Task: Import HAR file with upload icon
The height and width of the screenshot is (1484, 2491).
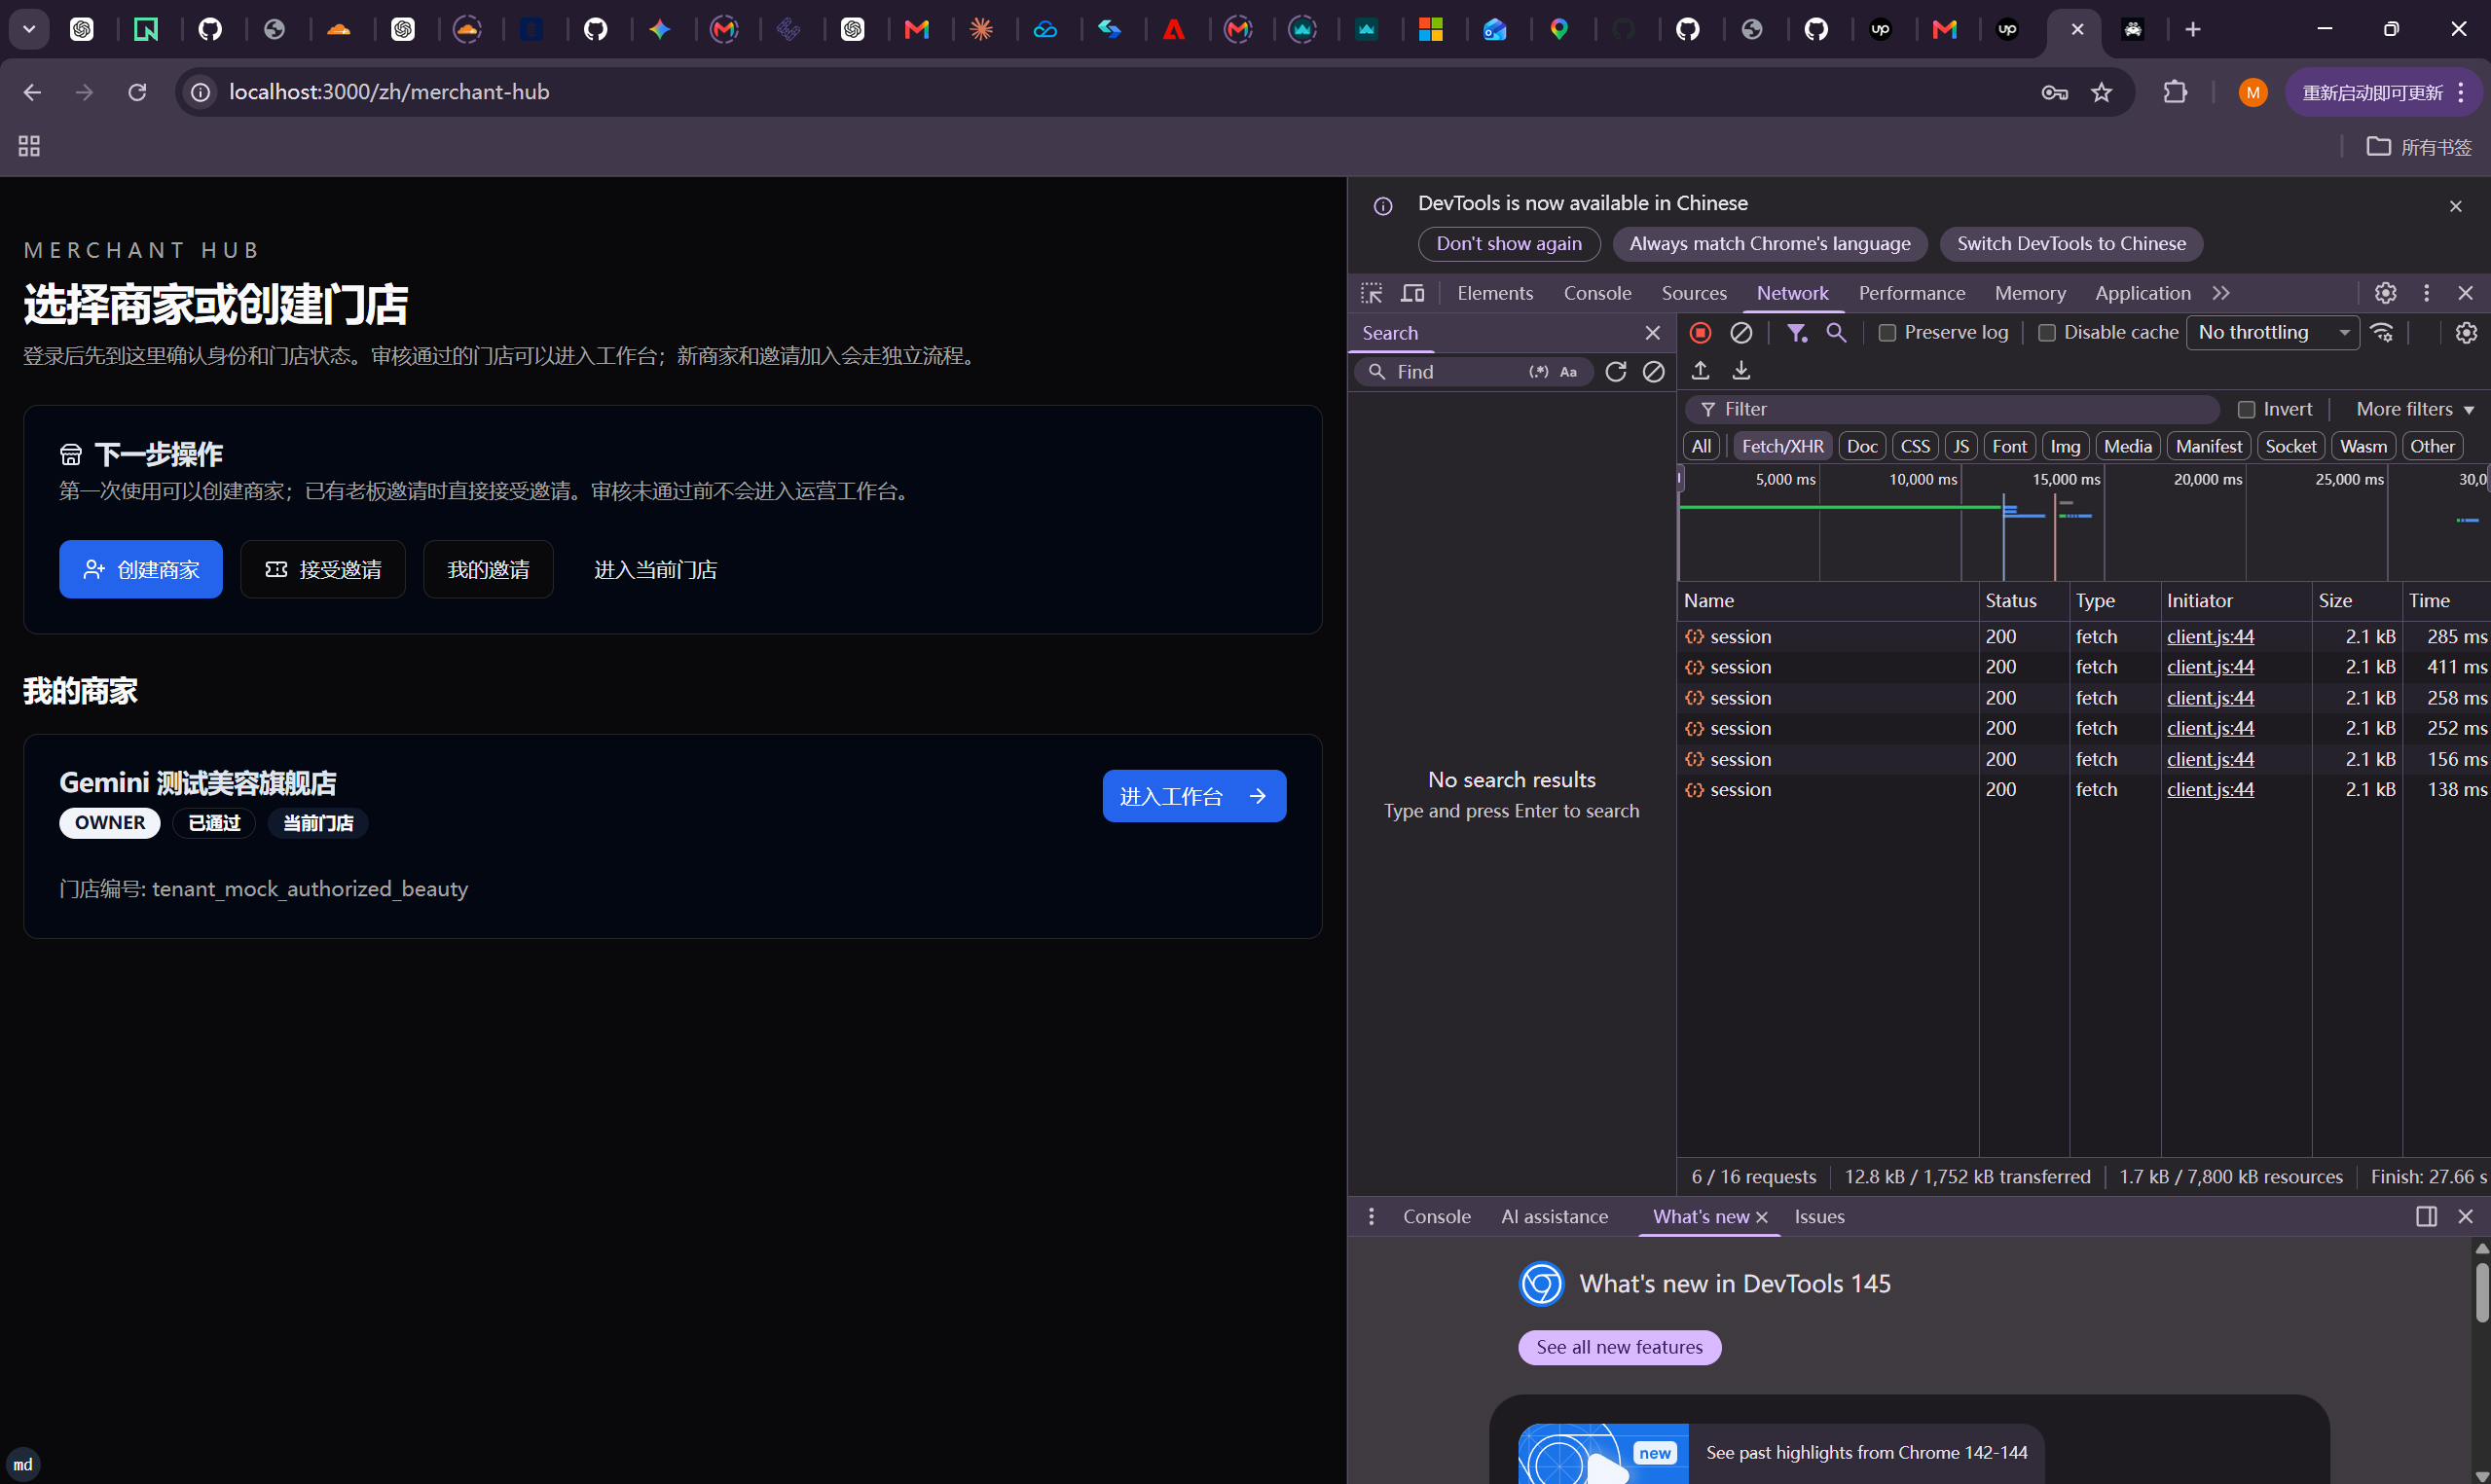Action: tap(1700, 371)
